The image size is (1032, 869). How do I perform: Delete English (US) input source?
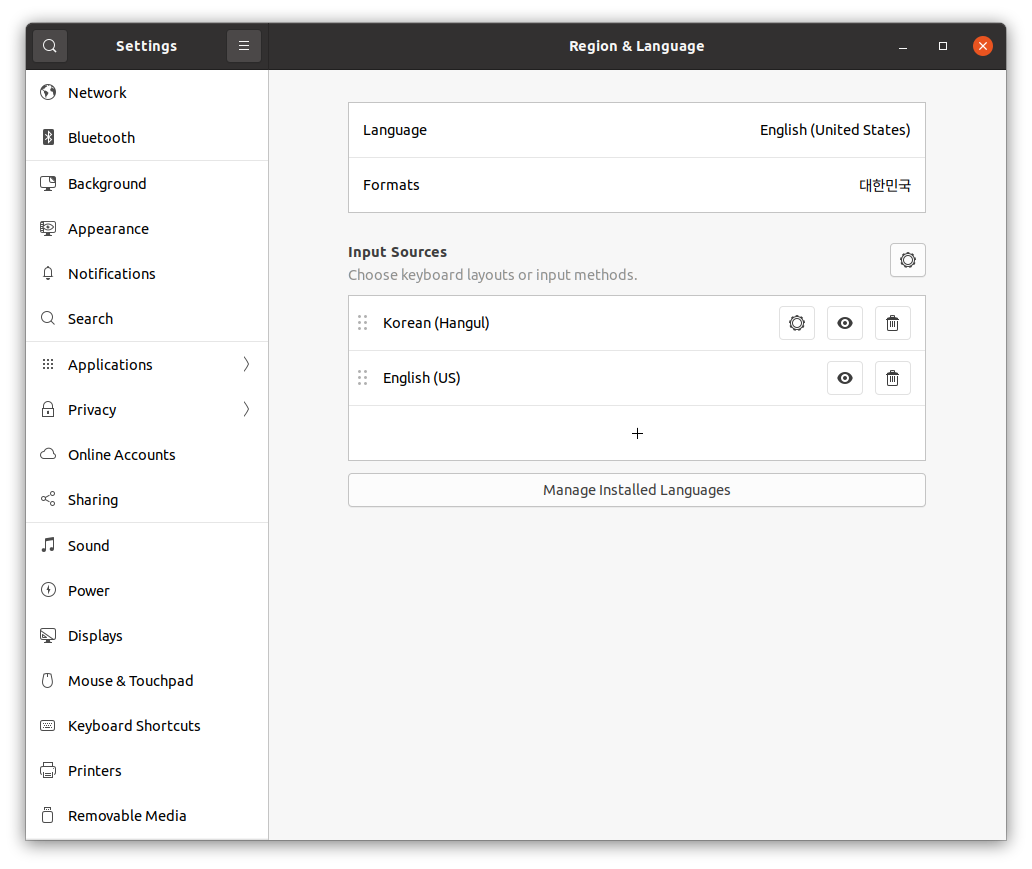(x=892, y=378)
